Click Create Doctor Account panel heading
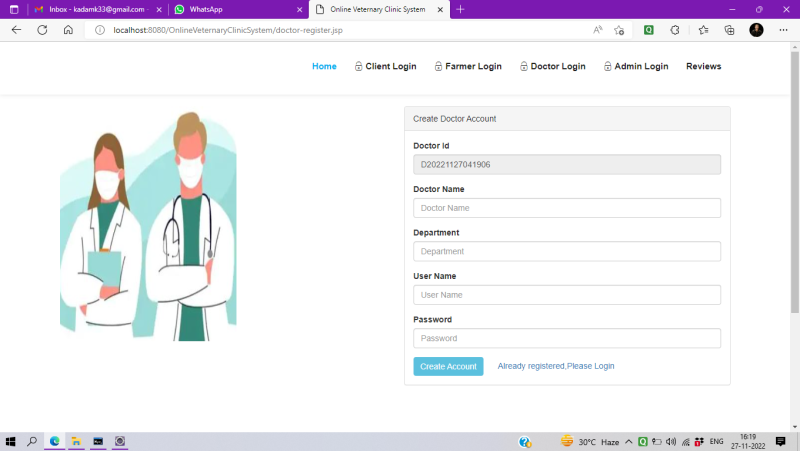 point(454,119)
